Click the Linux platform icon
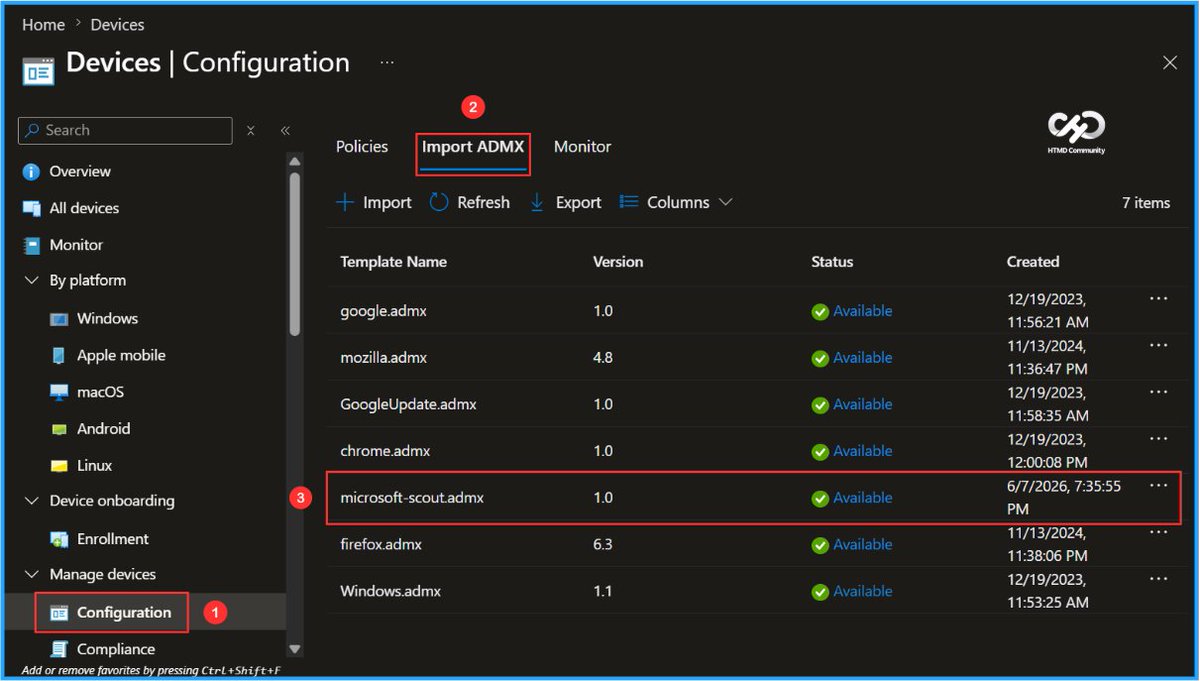 pyautogui.click(x=59, y=466)
